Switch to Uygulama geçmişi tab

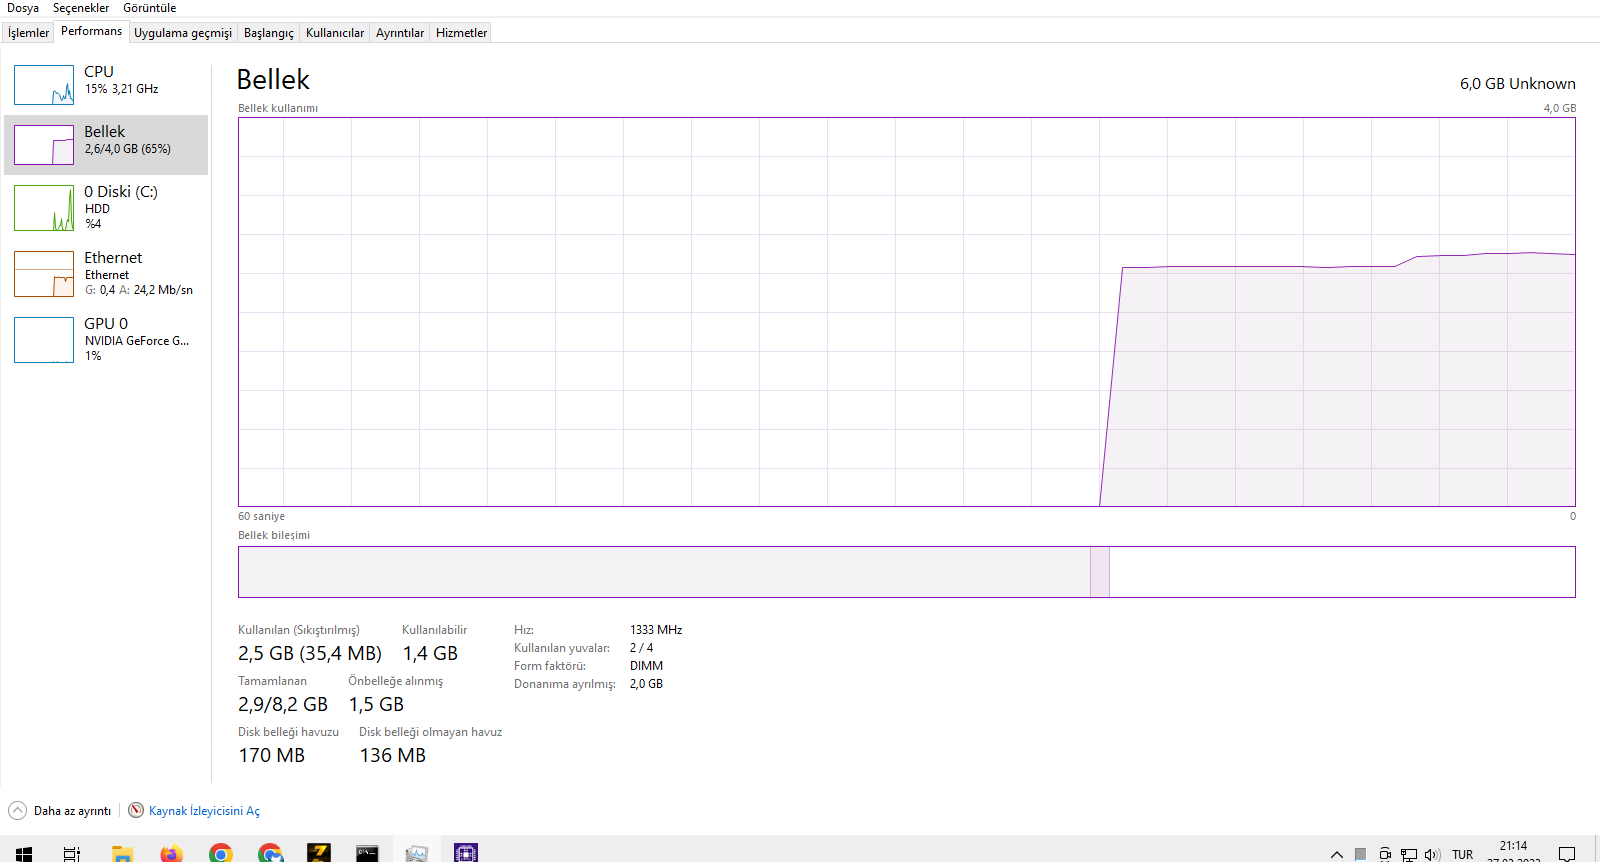tap(183, 33)
